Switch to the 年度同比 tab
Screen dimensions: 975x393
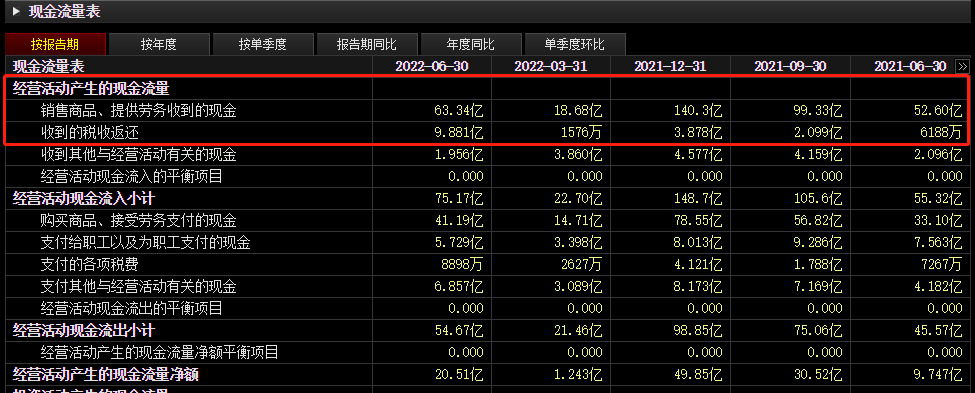coord(470,44)
